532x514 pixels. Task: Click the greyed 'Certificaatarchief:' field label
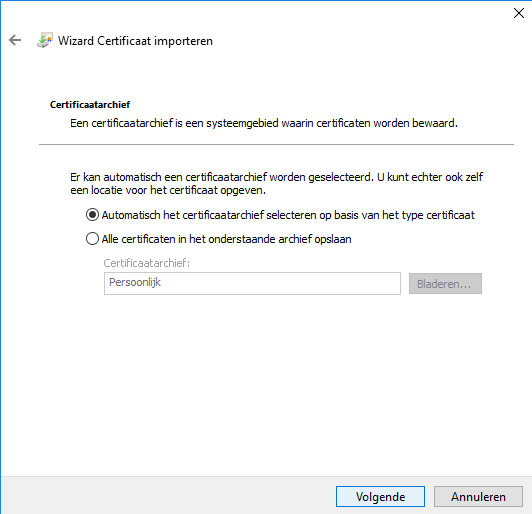[x=147, y=263]
